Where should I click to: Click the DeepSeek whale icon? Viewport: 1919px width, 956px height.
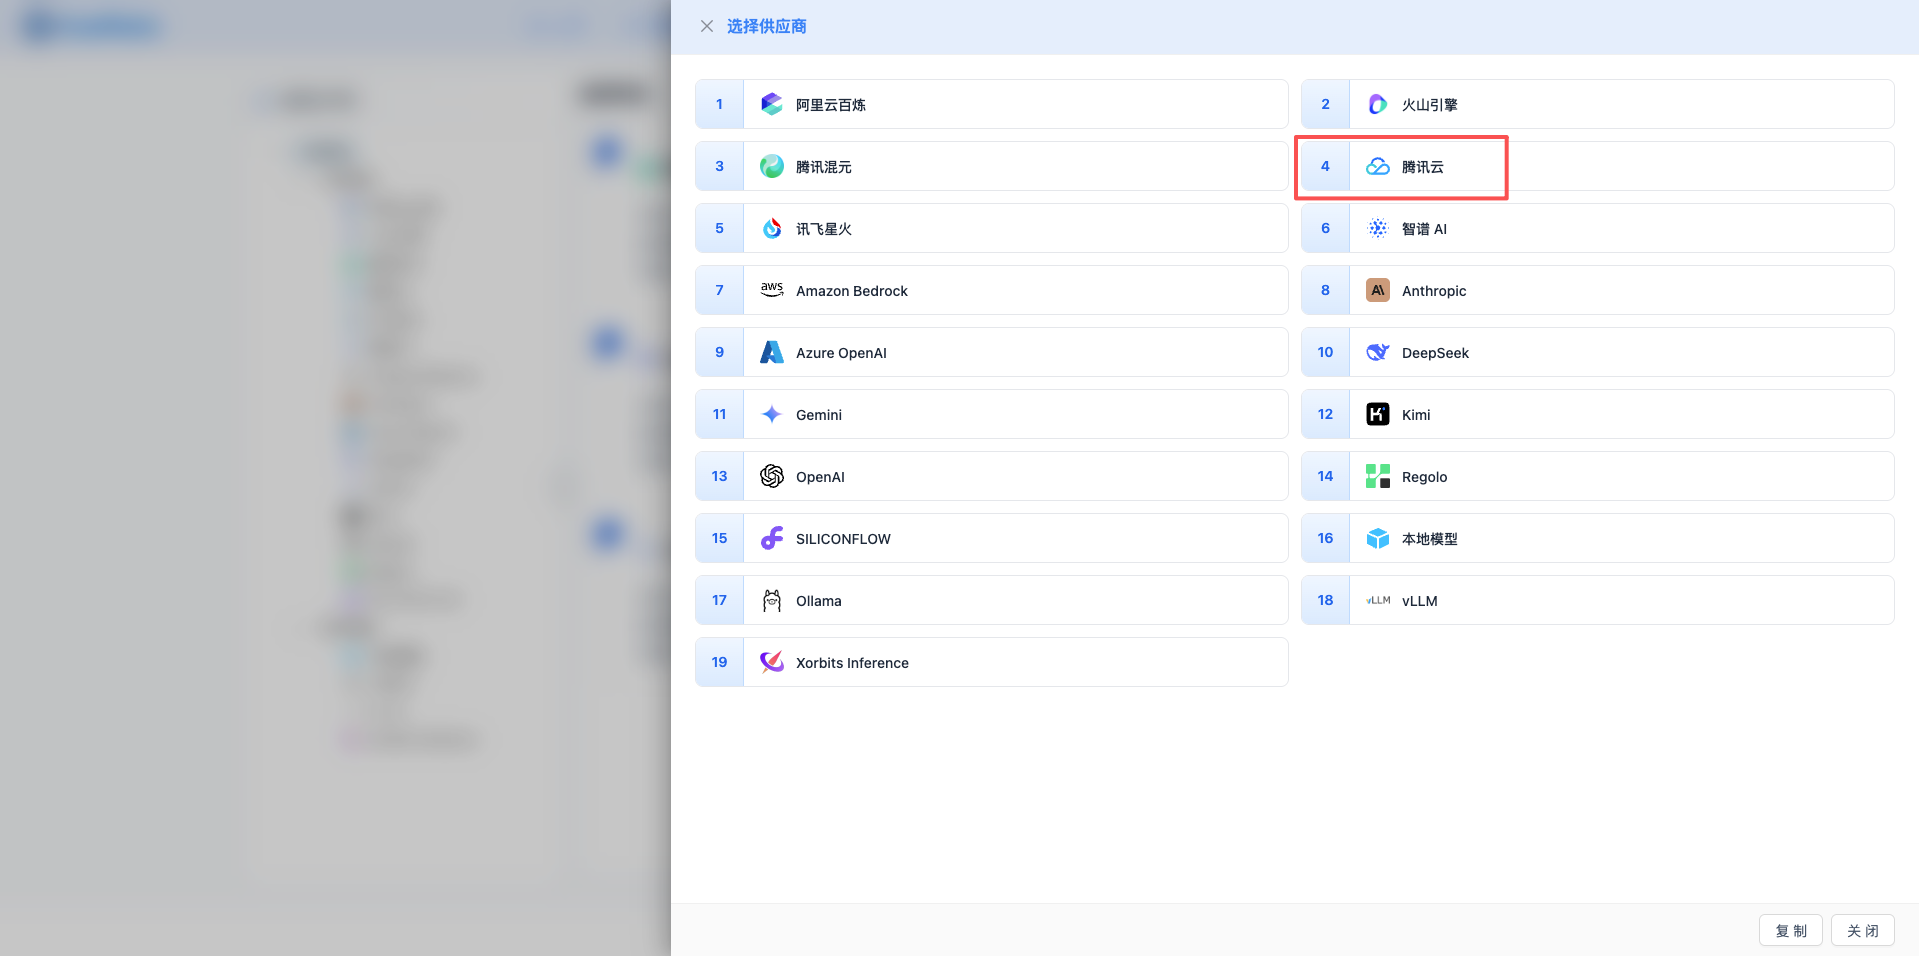[1377, 352]
